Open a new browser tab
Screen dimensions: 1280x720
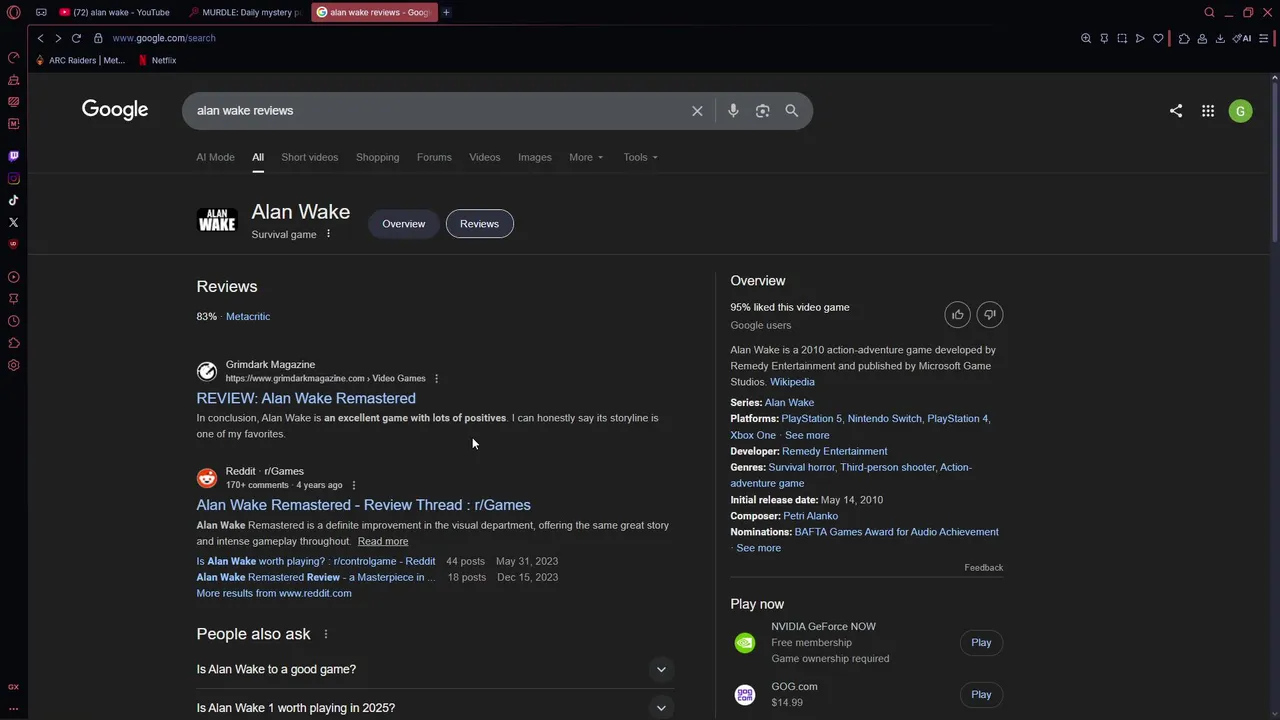click(x=446, y=13)
